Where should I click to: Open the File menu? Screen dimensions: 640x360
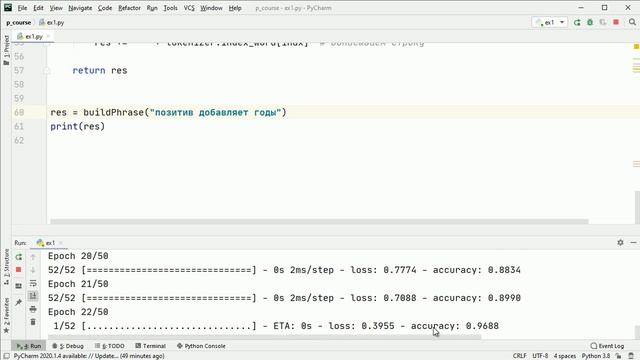pos(22,8)
